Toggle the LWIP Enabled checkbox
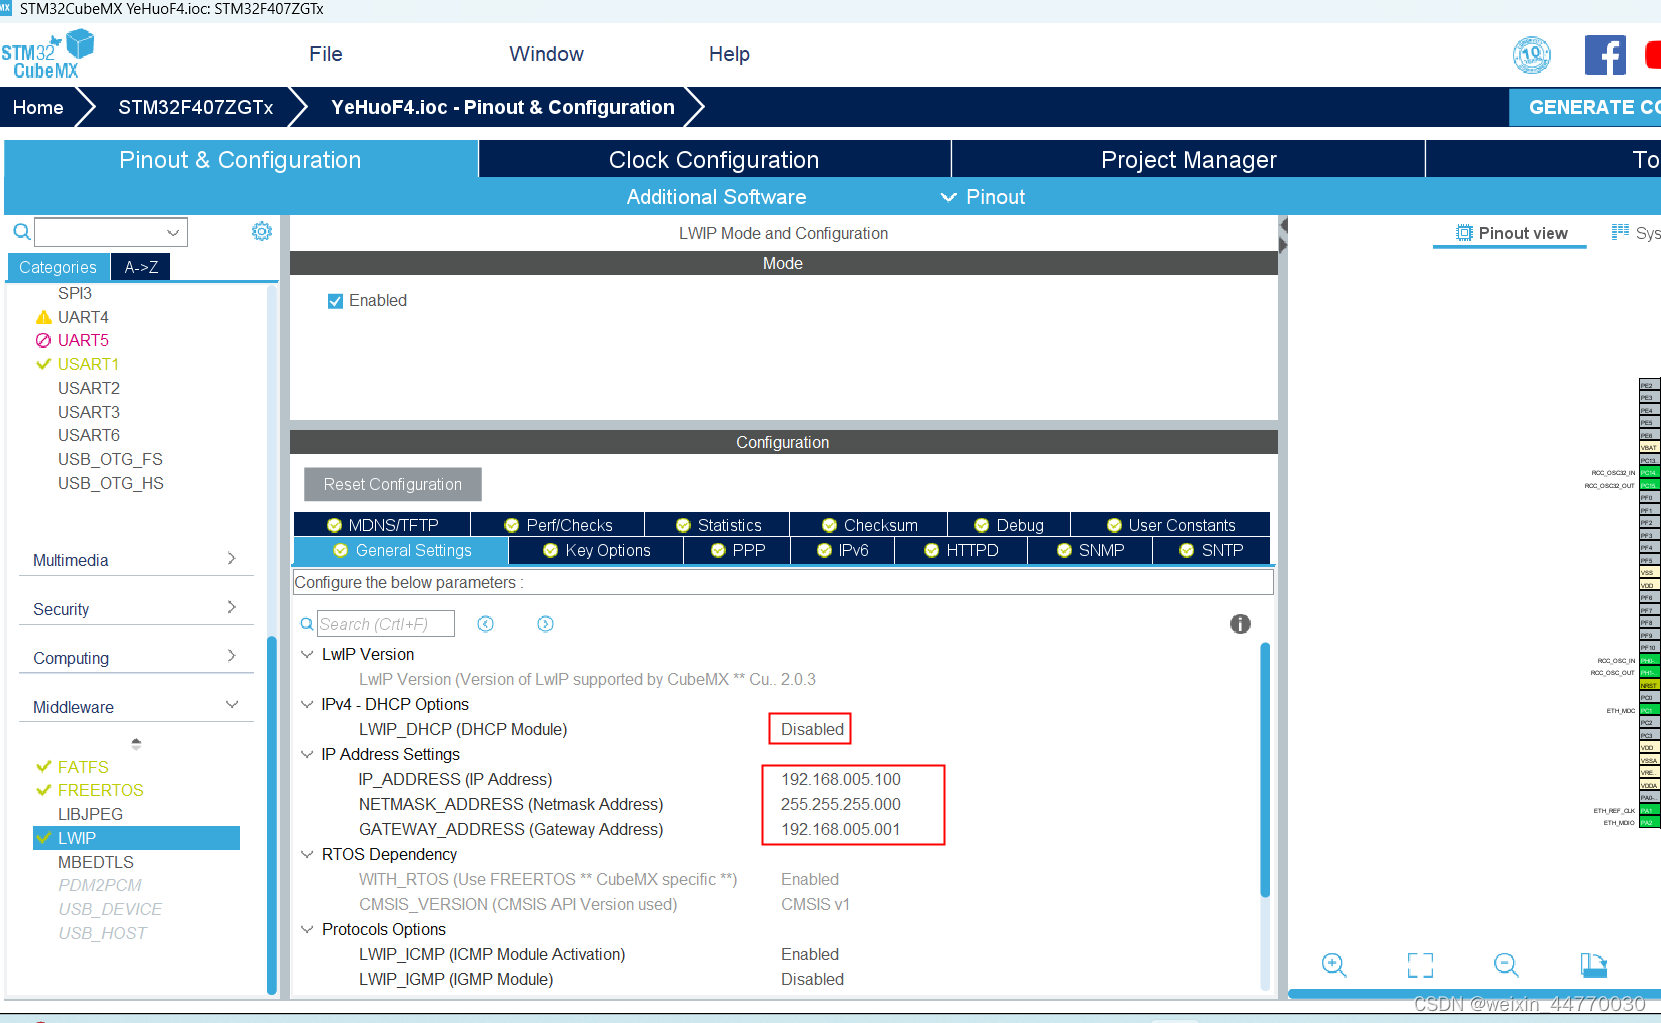Viewport: 1661px width, 1023px height. 336,301
